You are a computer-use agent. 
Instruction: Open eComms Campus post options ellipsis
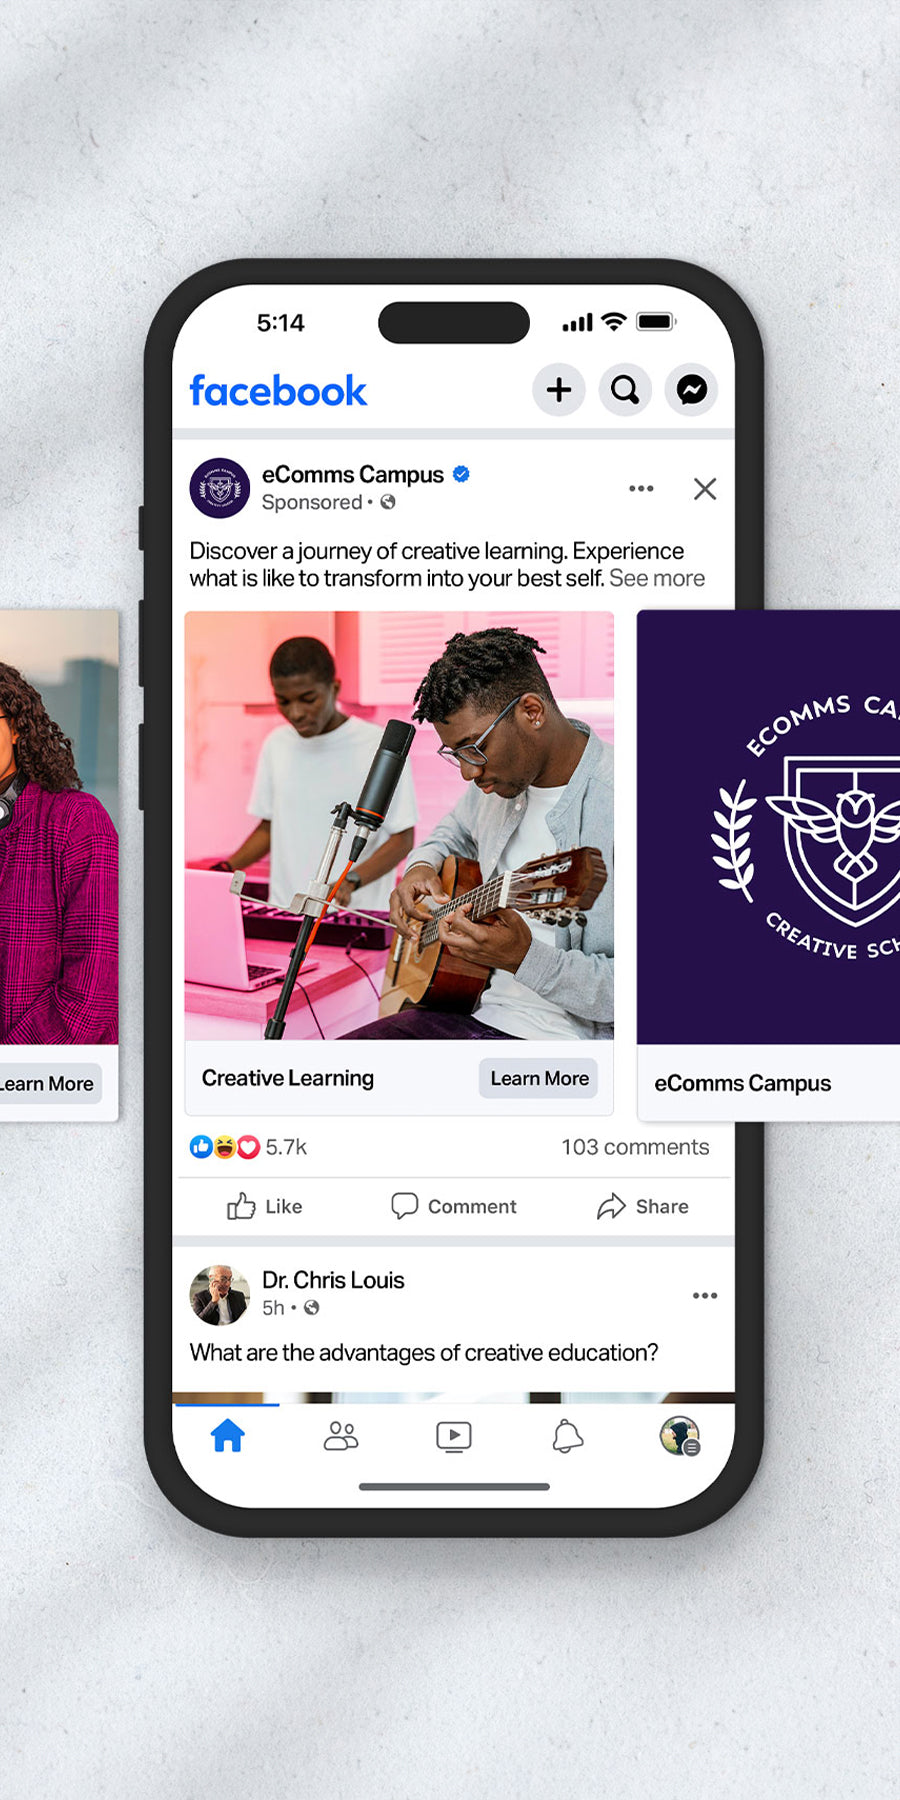tap(641, 488)
